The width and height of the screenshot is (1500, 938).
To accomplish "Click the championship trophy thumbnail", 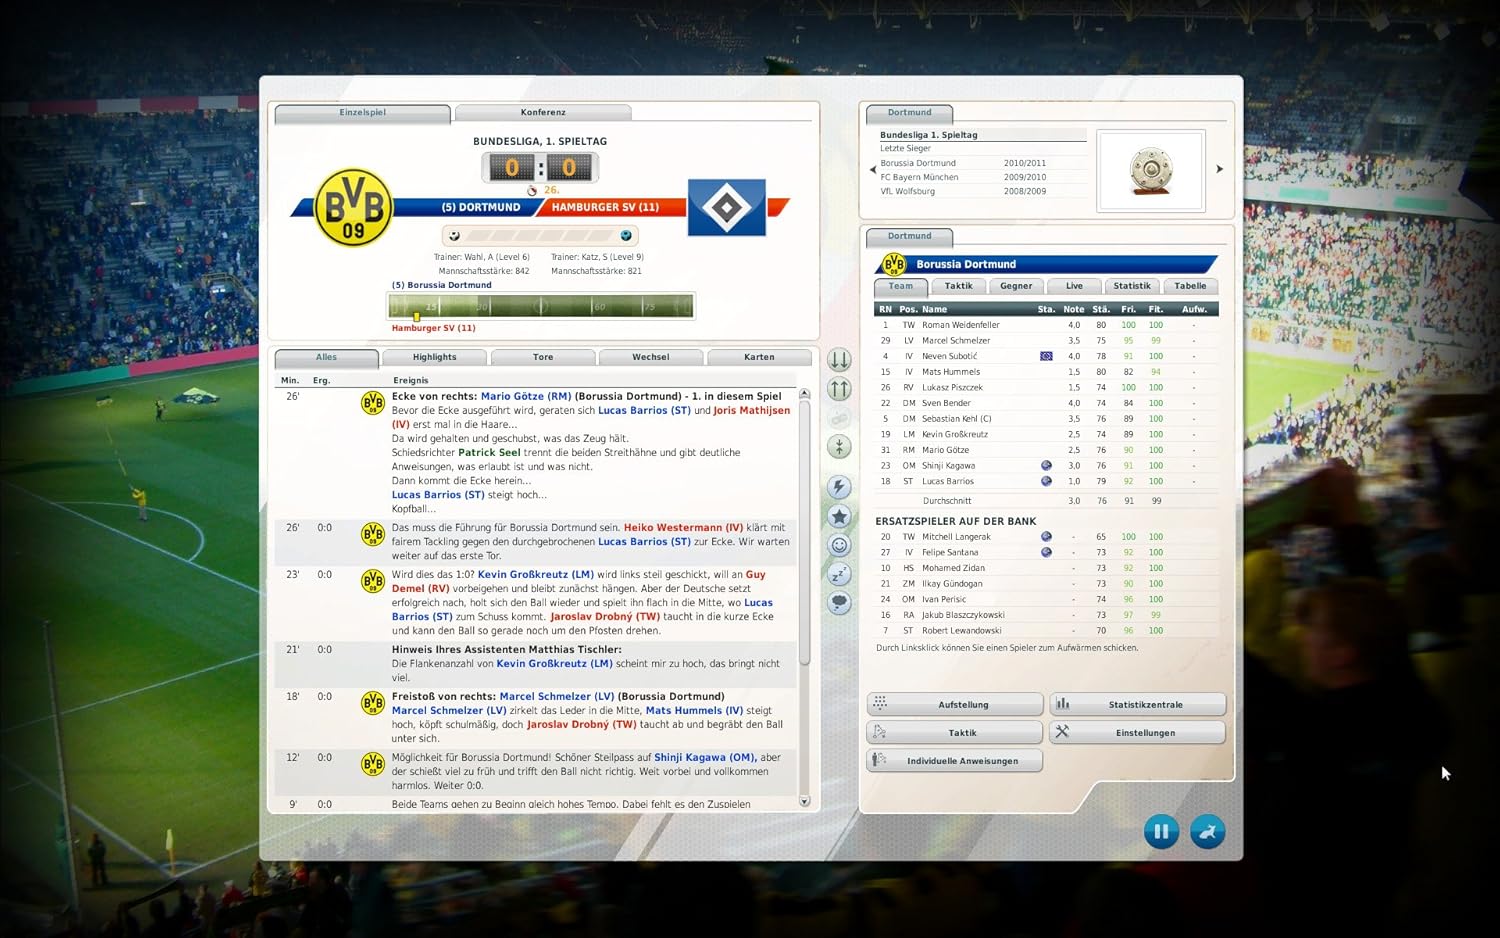I will (x=1151, y=170).
